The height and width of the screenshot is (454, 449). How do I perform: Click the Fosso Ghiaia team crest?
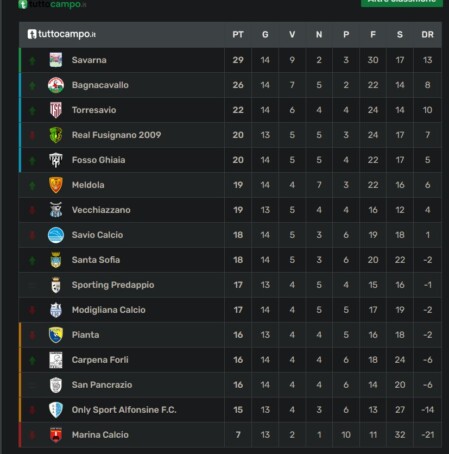(x=56, y=160)
